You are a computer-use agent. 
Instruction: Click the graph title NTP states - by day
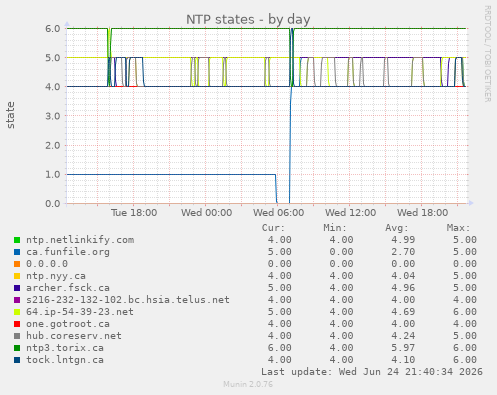(x=248, y=20)
